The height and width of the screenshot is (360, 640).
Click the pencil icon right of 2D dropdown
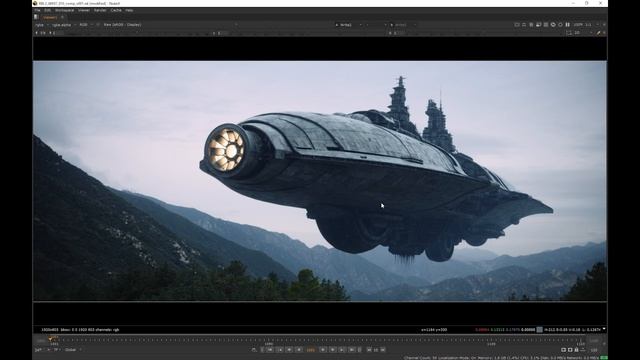pyautogui.click(x=598, y=33)
